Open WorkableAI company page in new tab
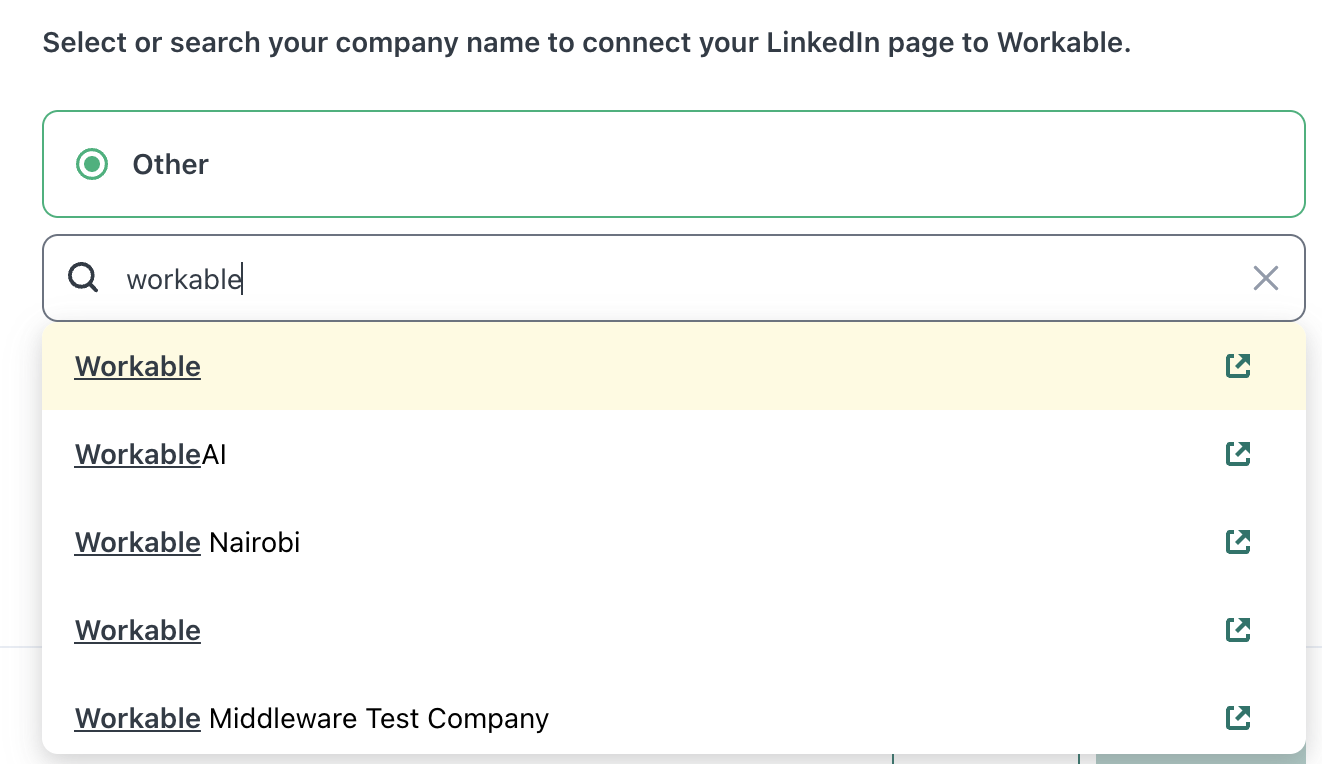Image resolution: width=1322 pixels, height=764 pixels. point(1238,454)
